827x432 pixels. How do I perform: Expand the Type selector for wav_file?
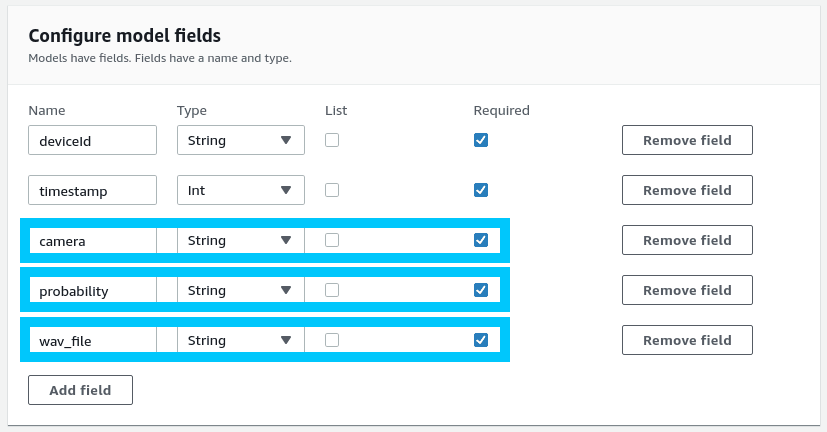click(240, 340)
